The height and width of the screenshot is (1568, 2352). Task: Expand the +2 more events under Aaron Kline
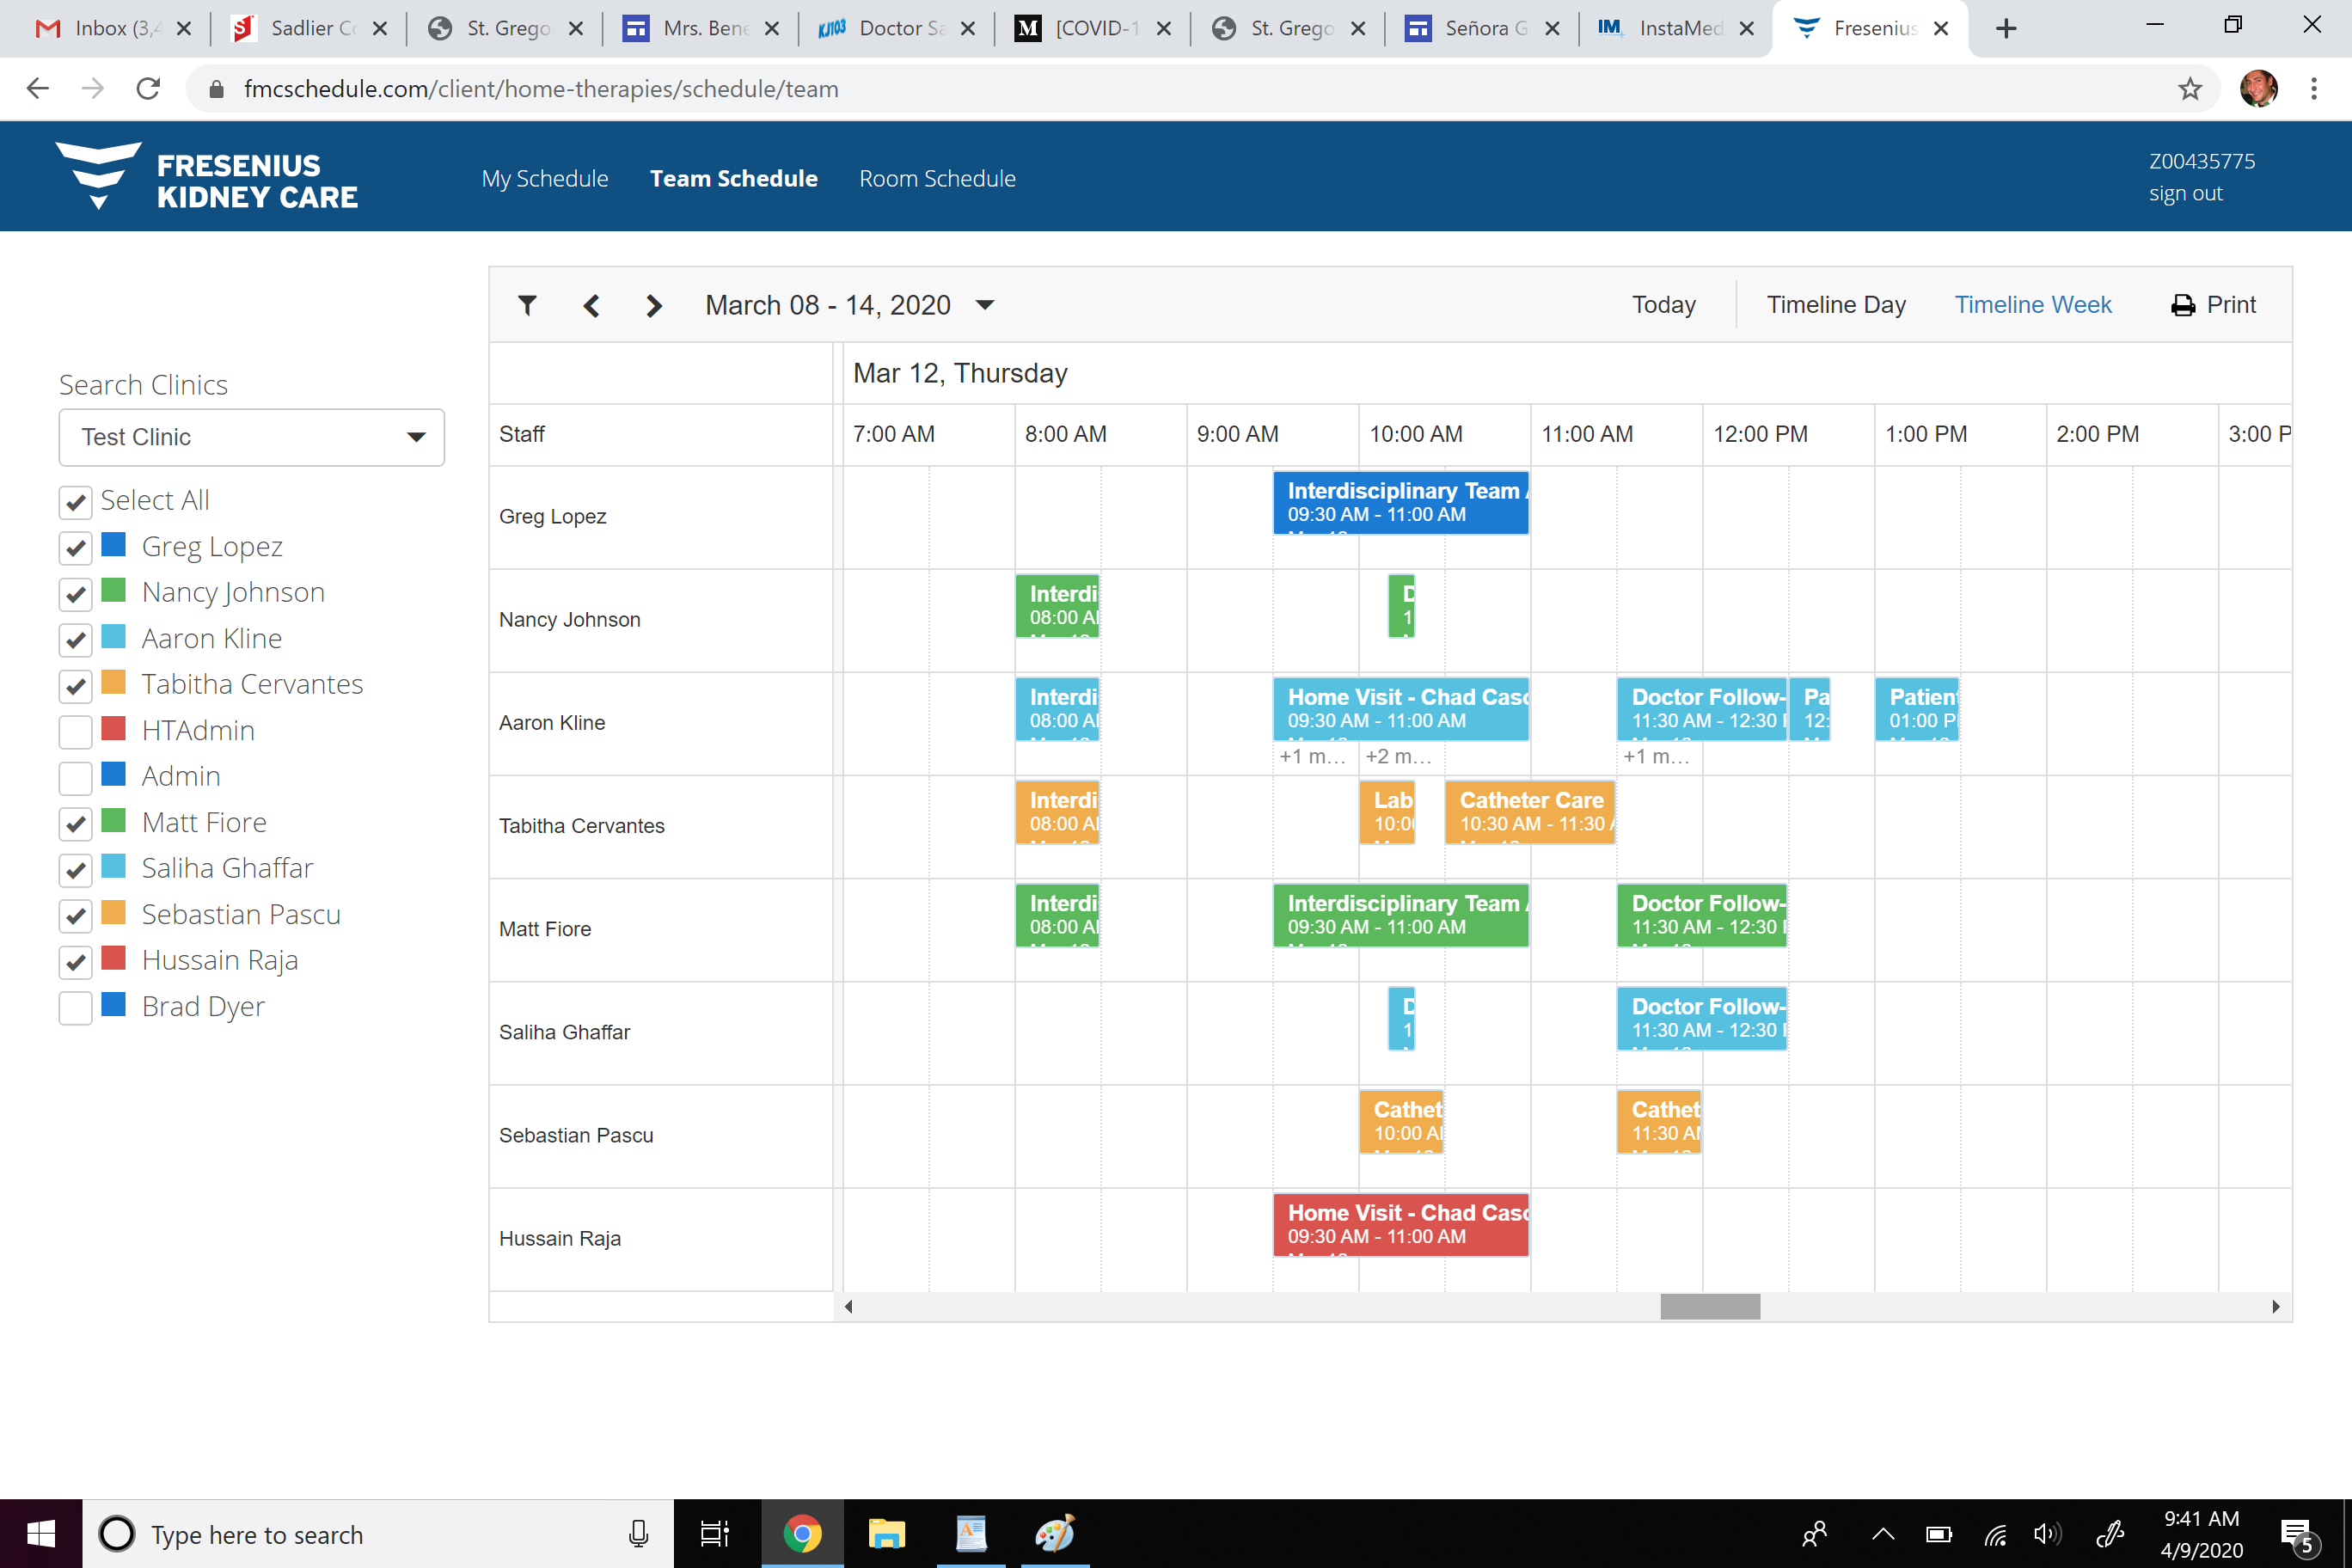click(x=1397, y=757)
